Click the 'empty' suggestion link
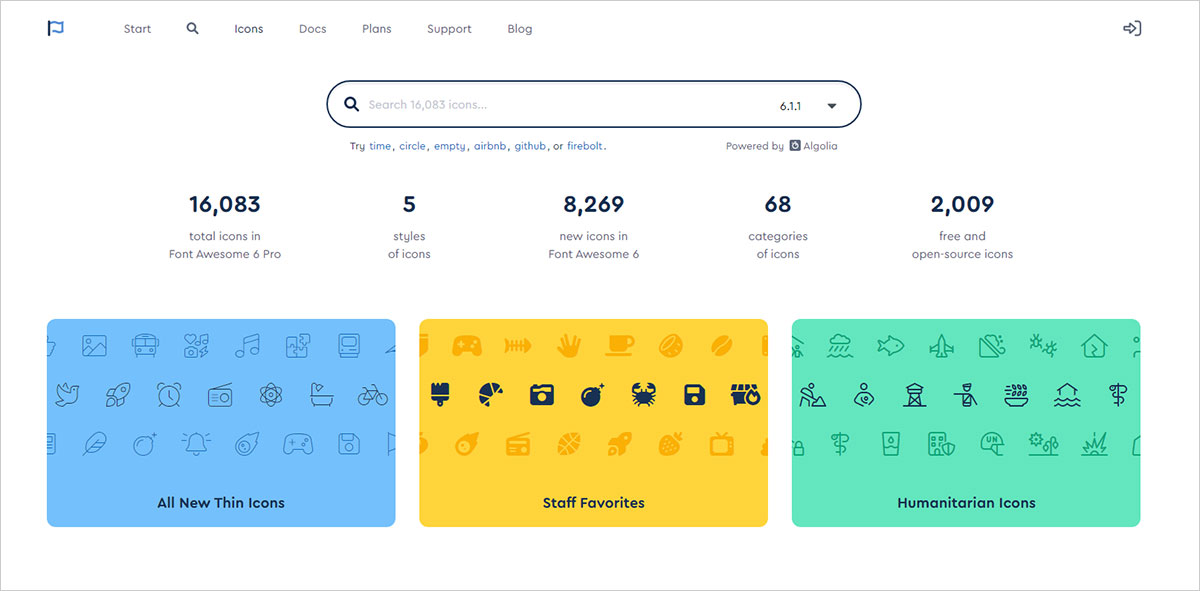The width and height of the screenshot is (1200, 591). click(450, 146)
